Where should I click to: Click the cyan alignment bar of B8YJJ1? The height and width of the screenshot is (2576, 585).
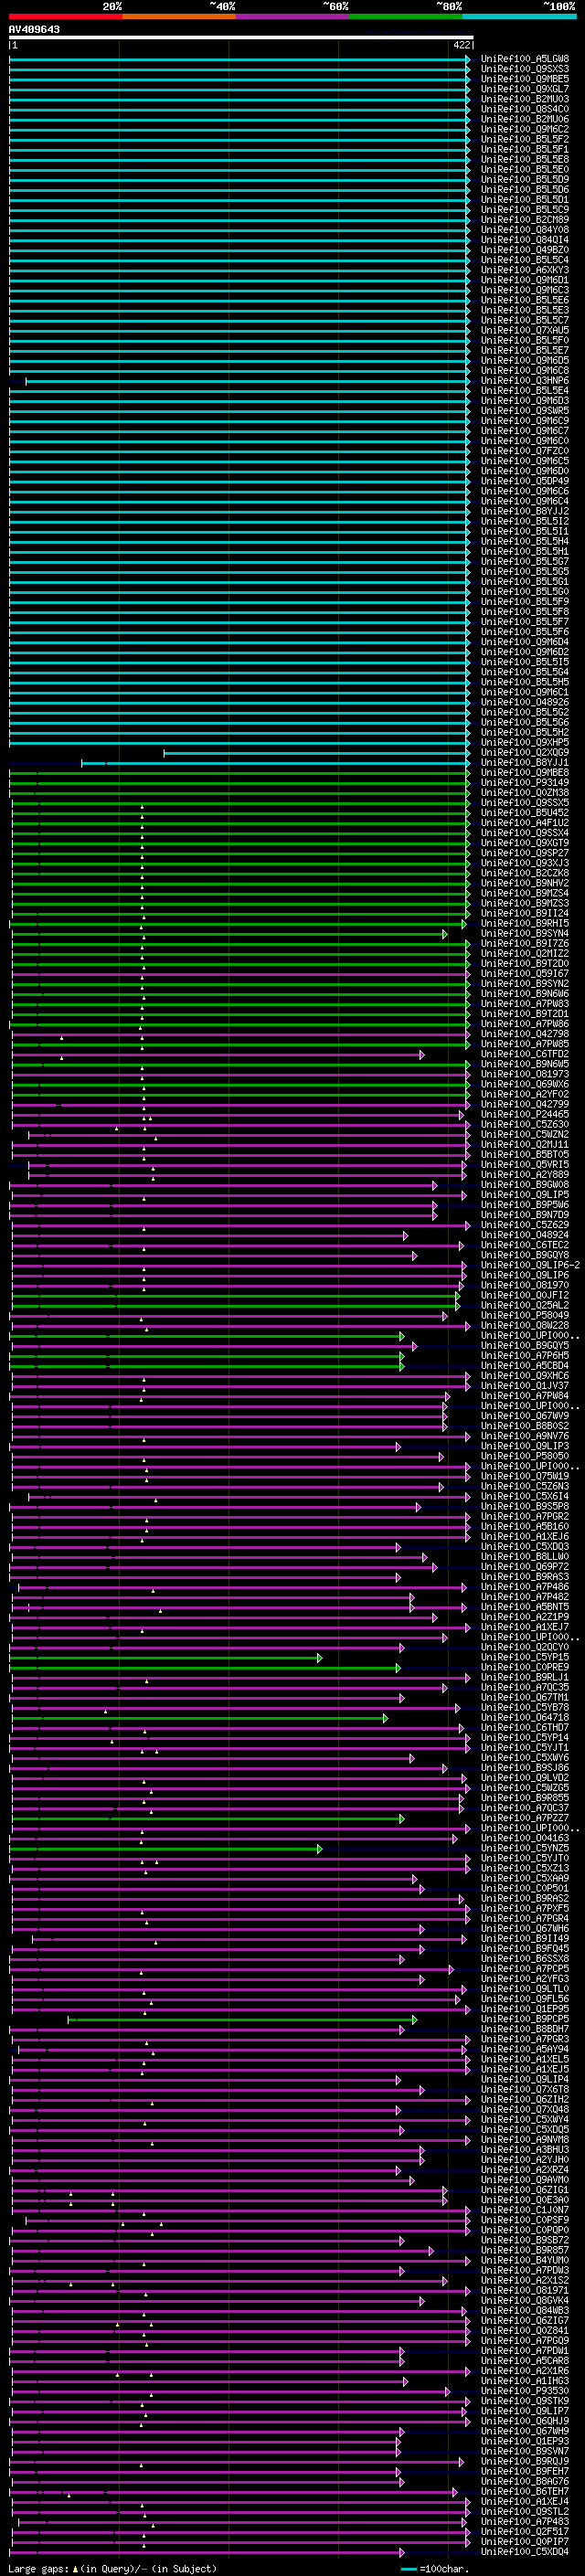276,763
